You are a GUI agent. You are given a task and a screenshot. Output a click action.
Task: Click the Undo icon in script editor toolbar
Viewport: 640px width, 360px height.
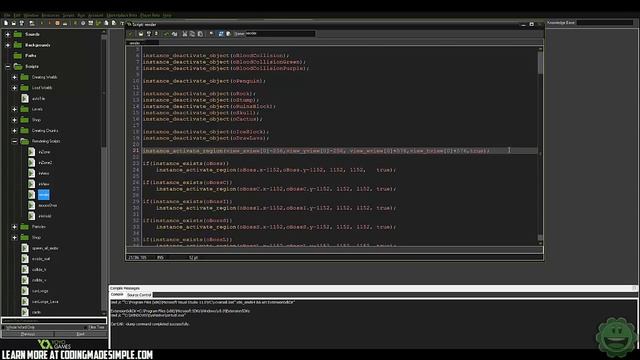point(166,34)
